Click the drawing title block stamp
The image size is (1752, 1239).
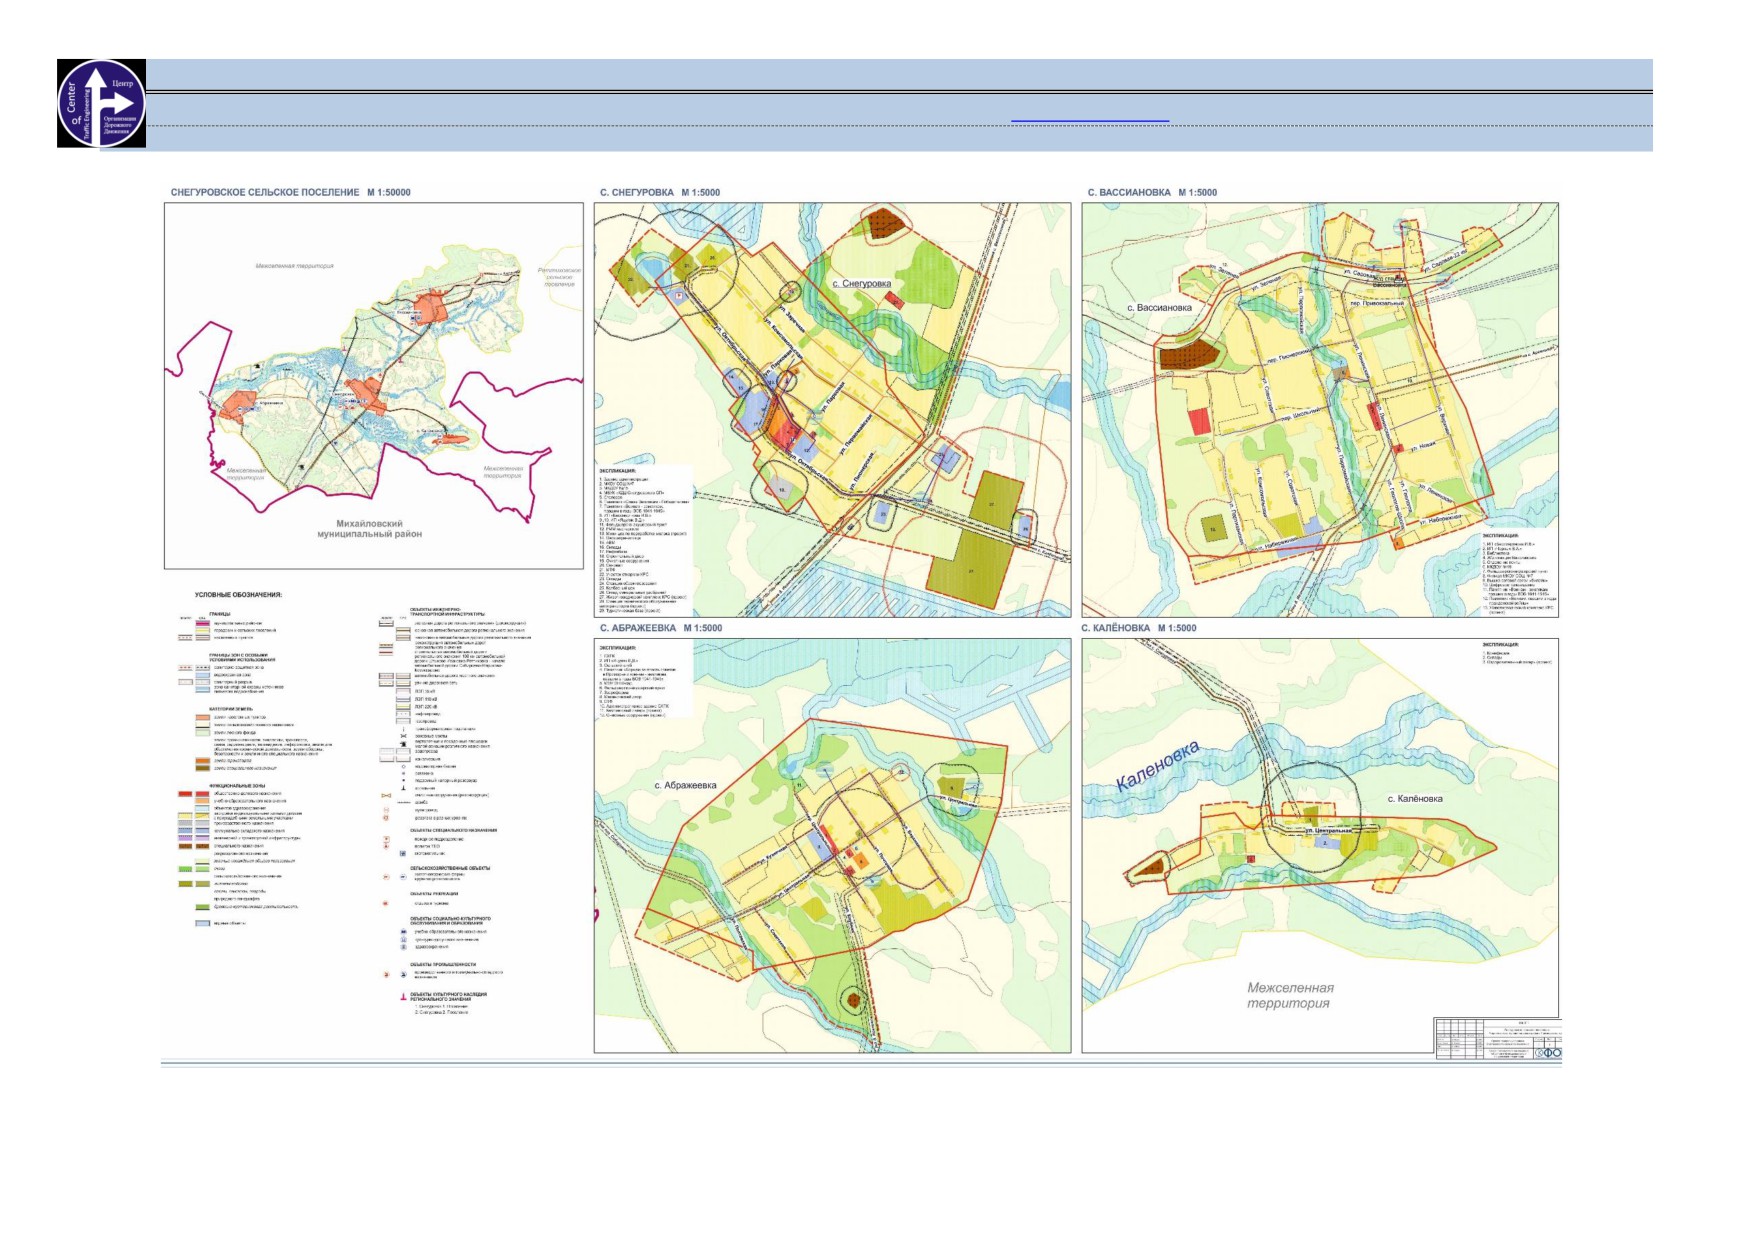(x=1498, y=1038)
